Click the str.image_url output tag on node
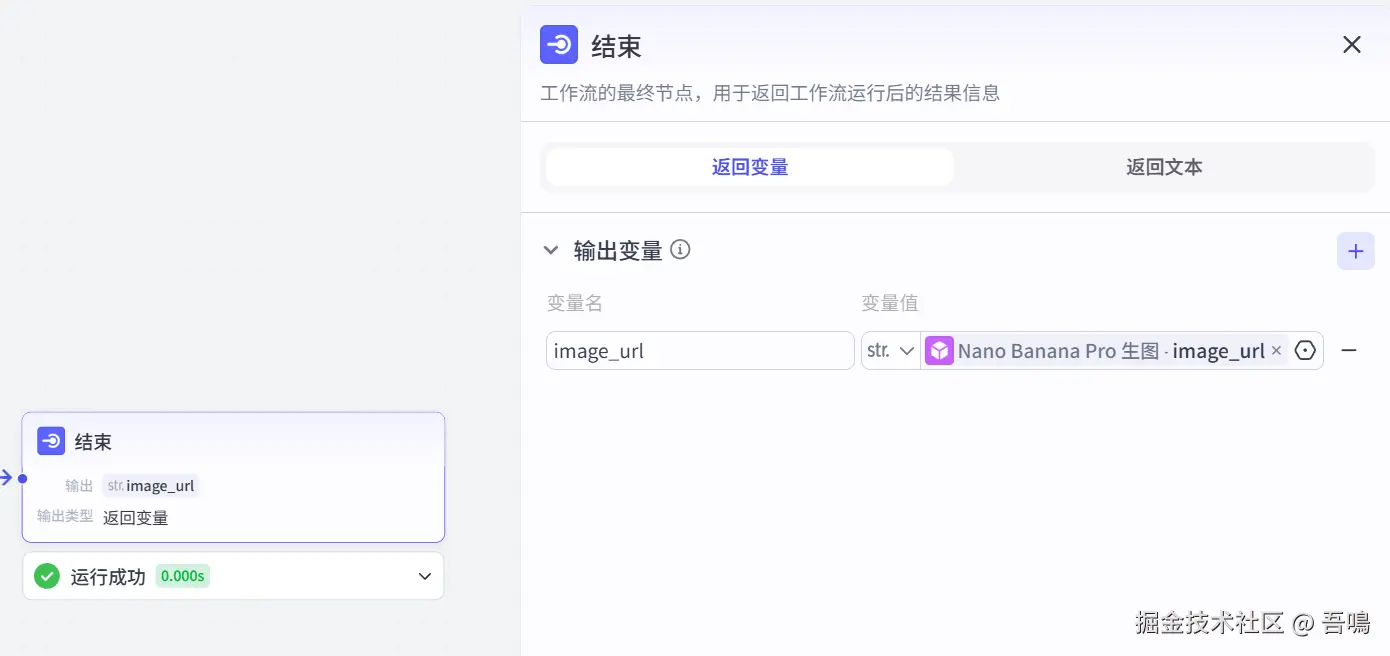 tap(151, 486)
